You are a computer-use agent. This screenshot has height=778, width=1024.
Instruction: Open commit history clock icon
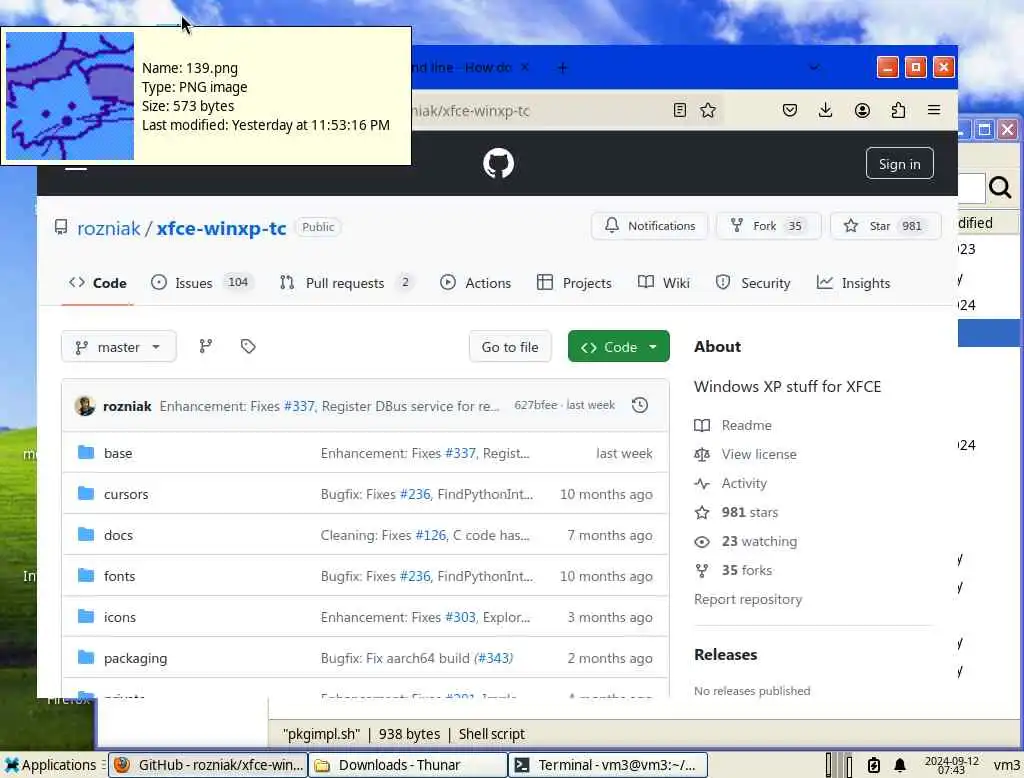[x=640, y=405]
